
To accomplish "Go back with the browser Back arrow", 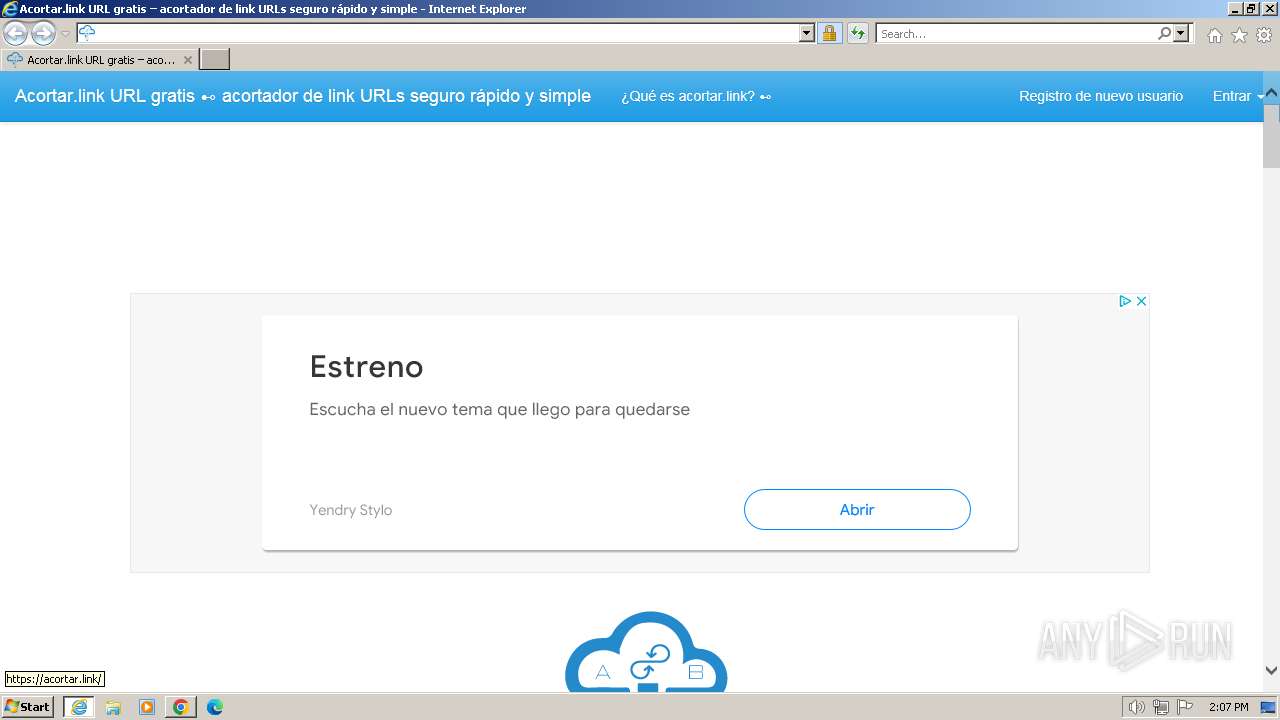I will 16,33.
